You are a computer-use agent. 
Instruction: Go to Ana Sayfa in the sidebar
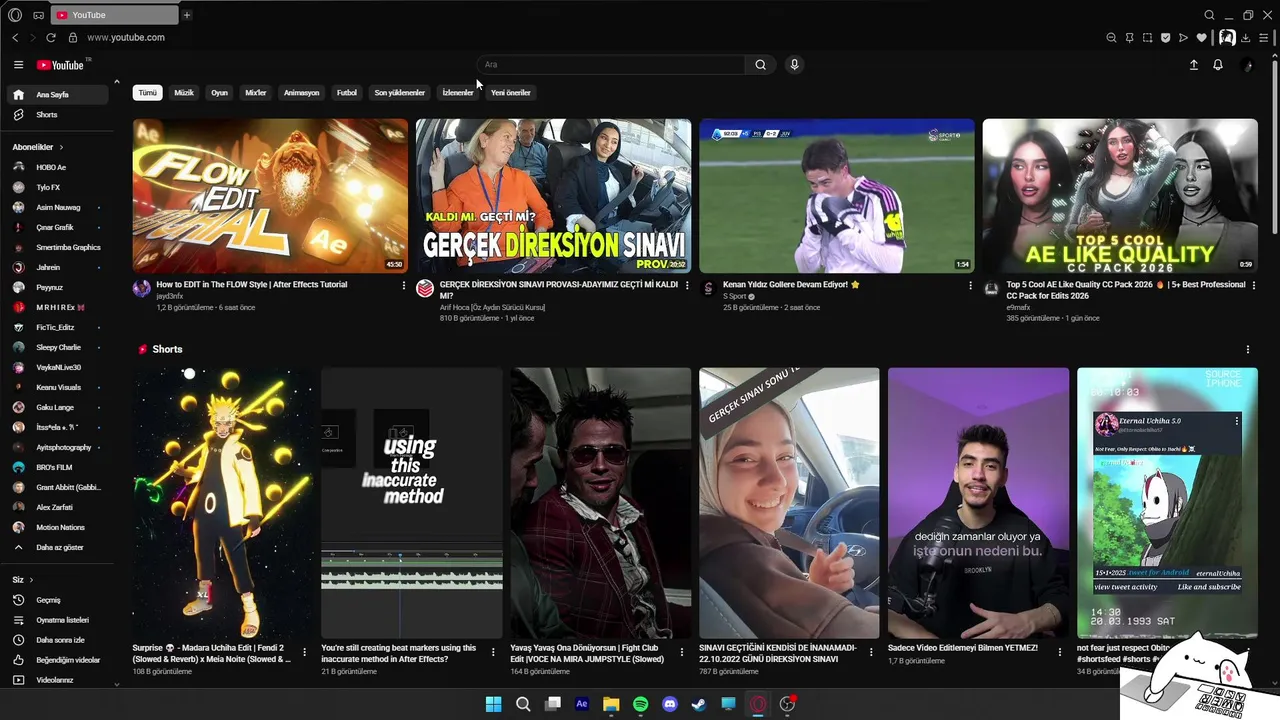click(59, 94)
